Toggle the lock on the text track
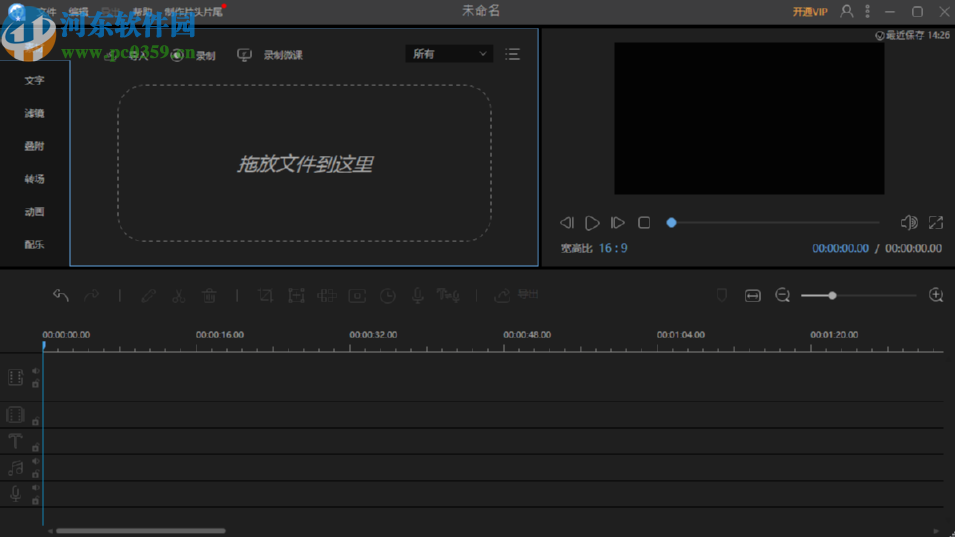955x537 pixels. click(x=35, y=447)
